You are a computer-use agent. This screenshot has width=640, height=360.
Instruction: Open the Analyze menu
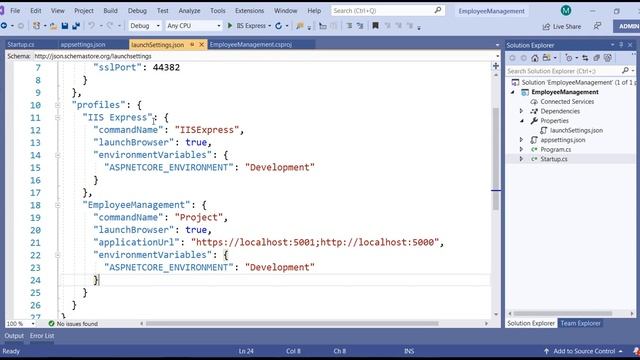click(189, 11)
